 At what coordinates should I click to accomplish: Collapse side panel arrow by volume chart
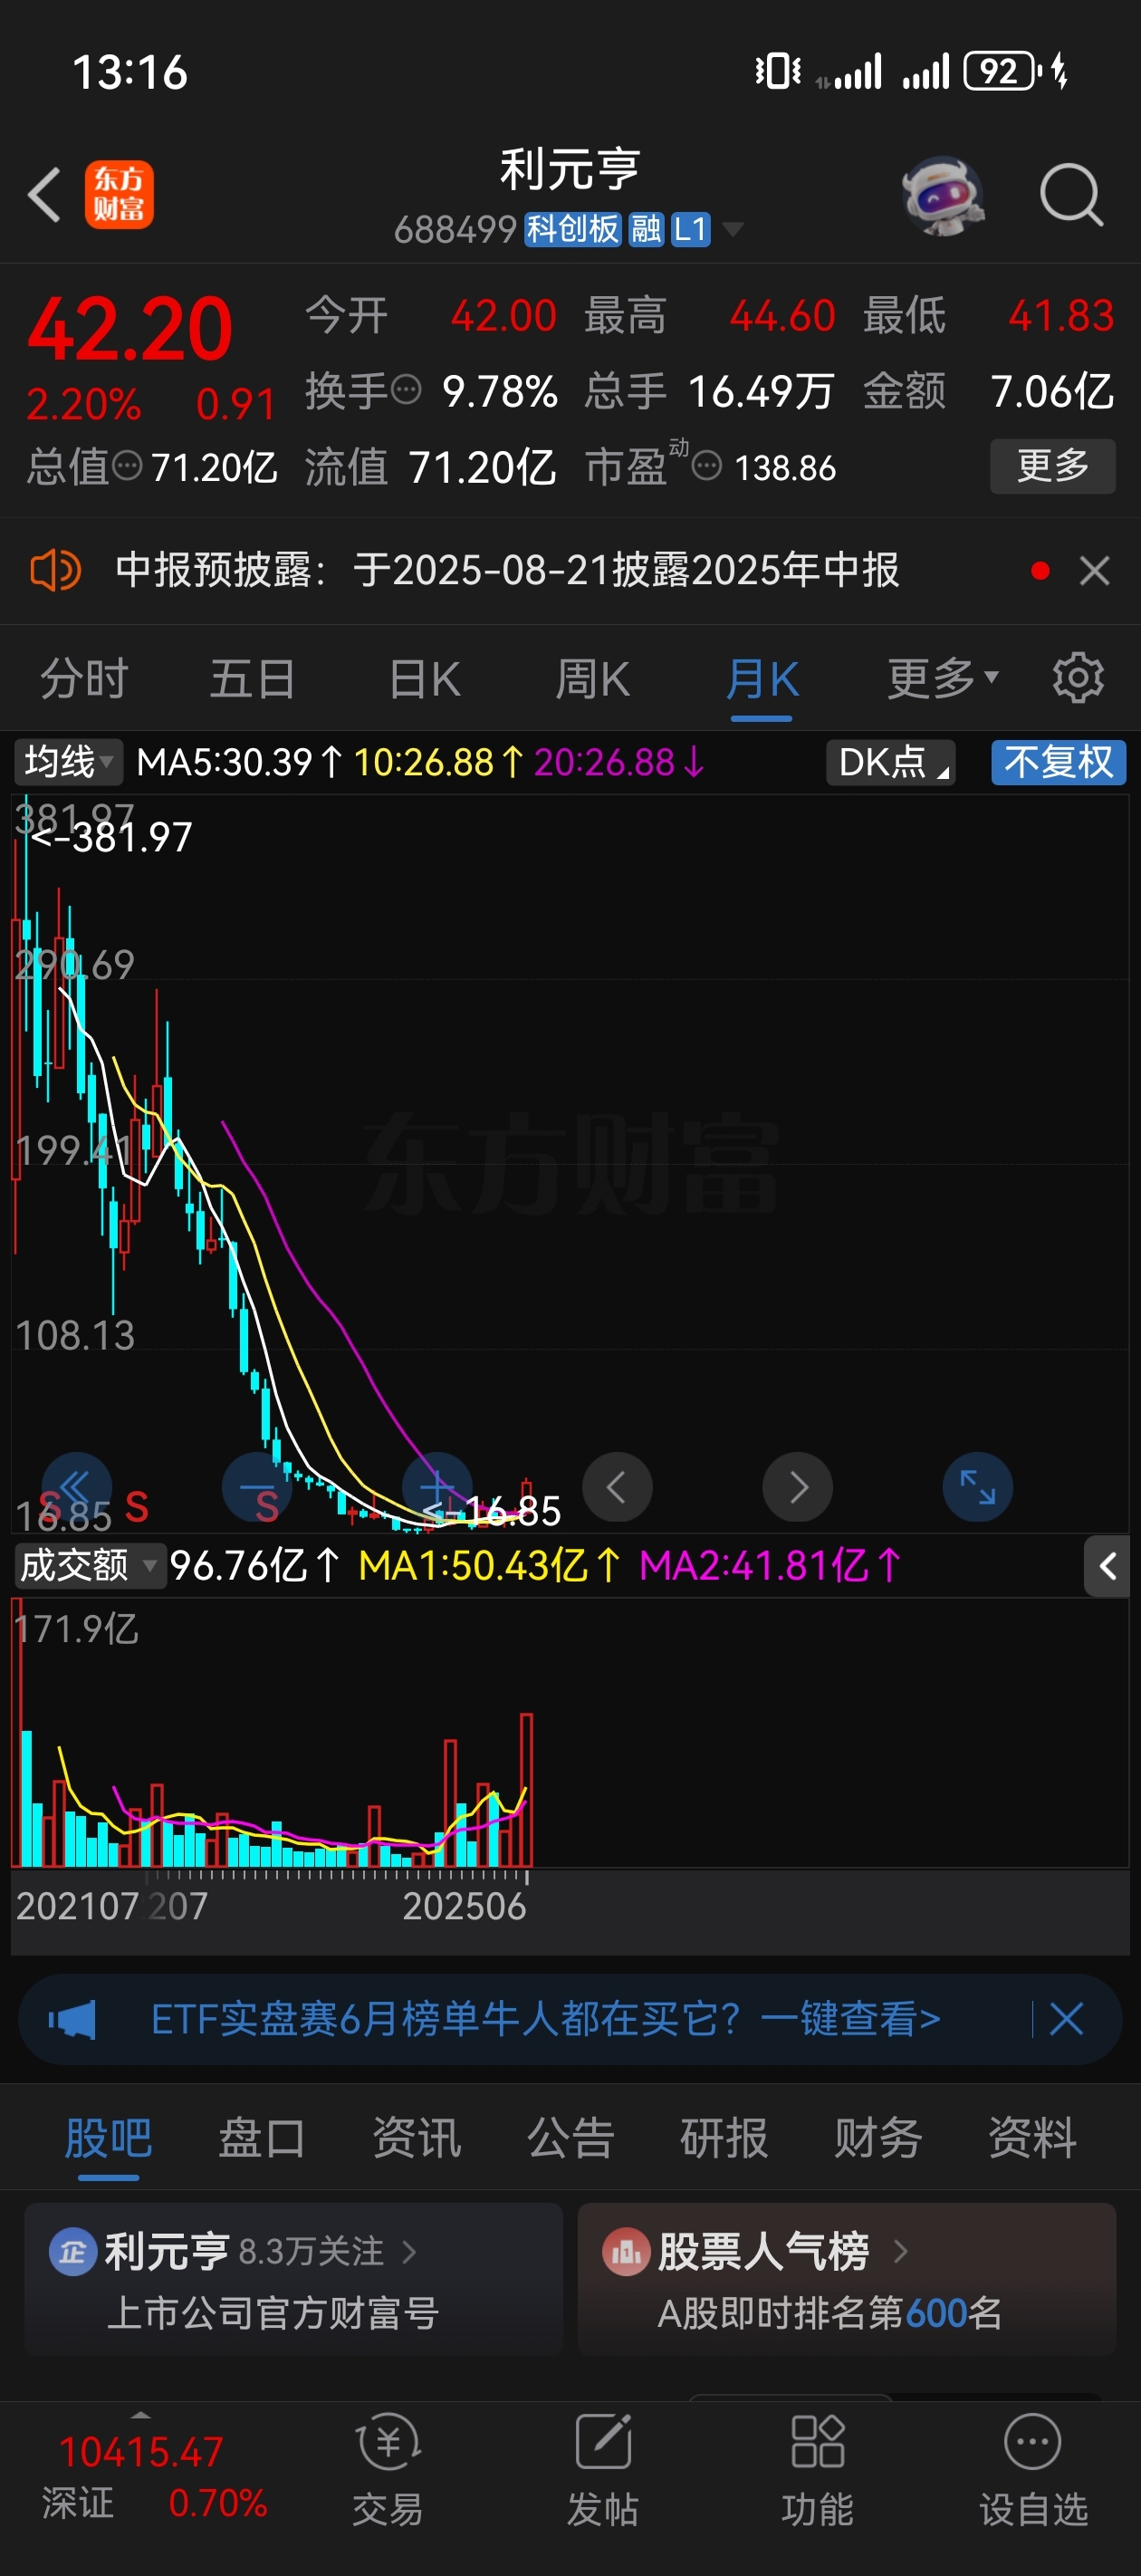pos(1107,1566)
